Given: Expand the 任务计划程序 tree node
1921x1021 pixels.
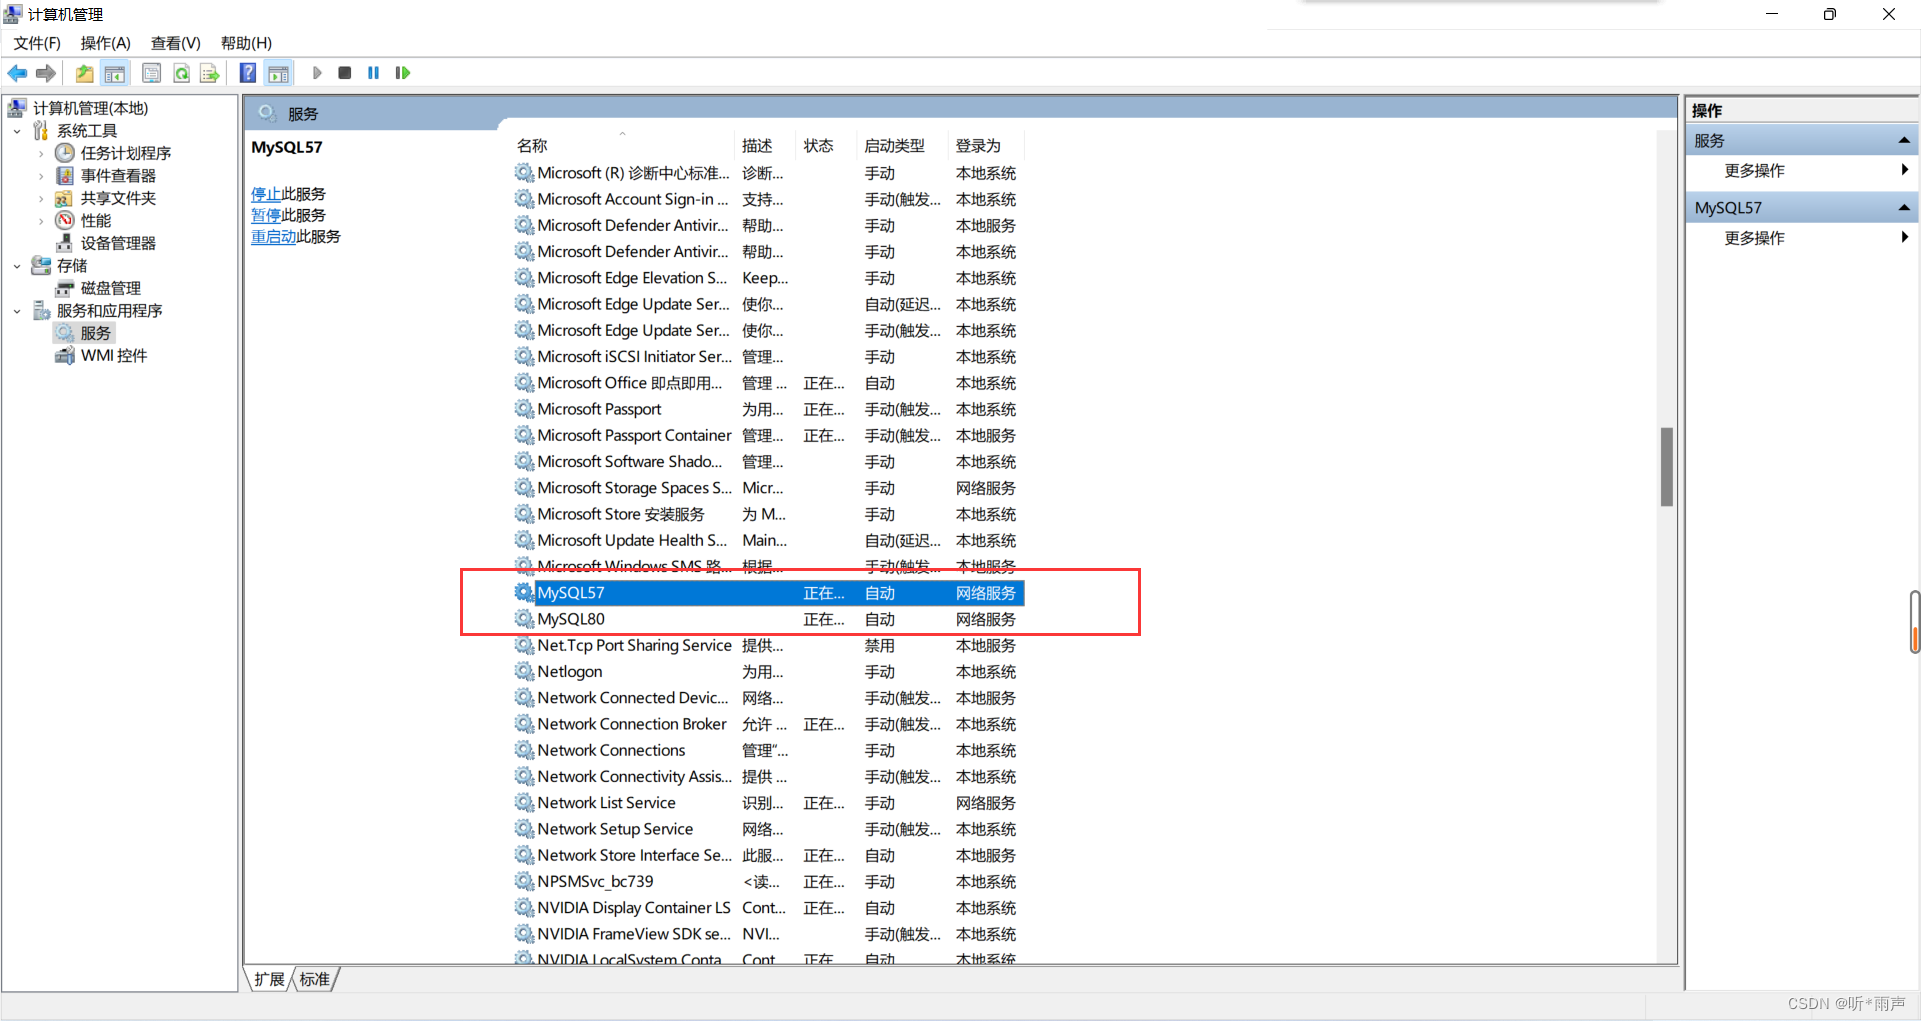Looking at the screenshot, I should click(x=41, y=153).
